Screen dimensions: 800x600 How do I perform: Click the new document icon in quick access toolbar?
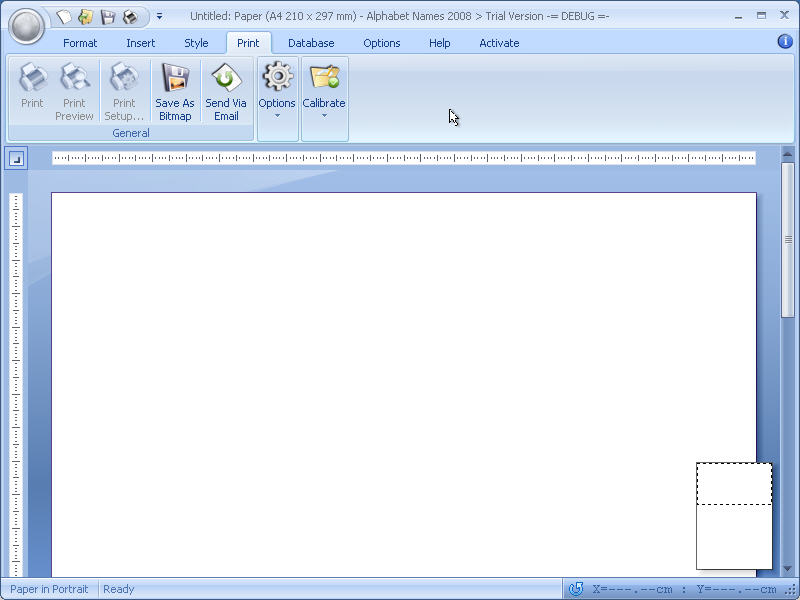[x=64, y=17]
